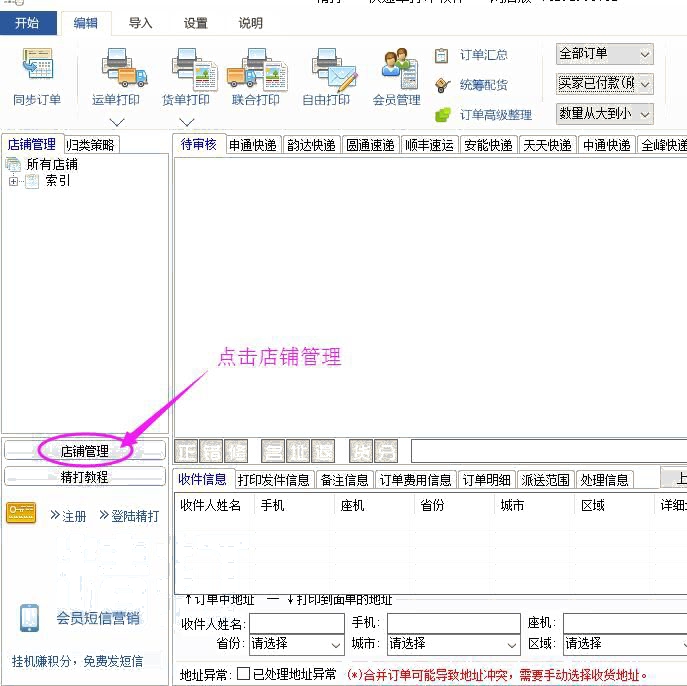Open the 区域 请选择 dropdown
The image size is (687, 686).
pos(625,644)
